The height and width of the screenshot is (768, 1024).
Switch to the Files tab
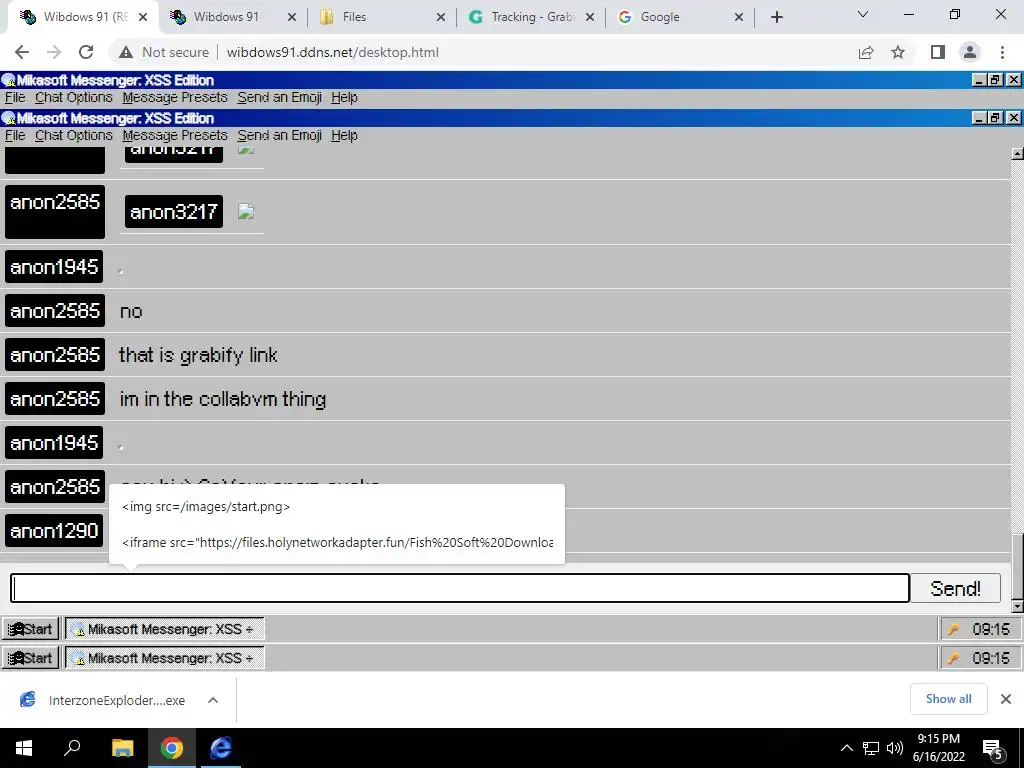[382, 17]
